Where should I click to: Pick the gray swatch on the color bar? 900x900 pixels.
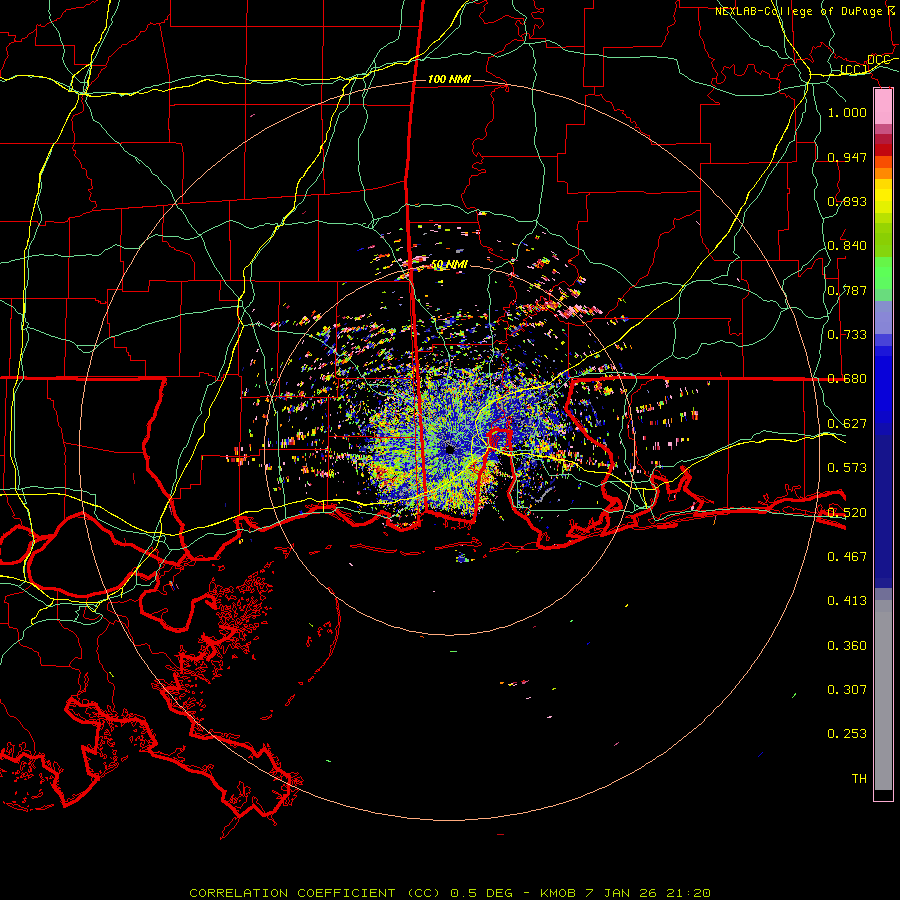point(883,695)
